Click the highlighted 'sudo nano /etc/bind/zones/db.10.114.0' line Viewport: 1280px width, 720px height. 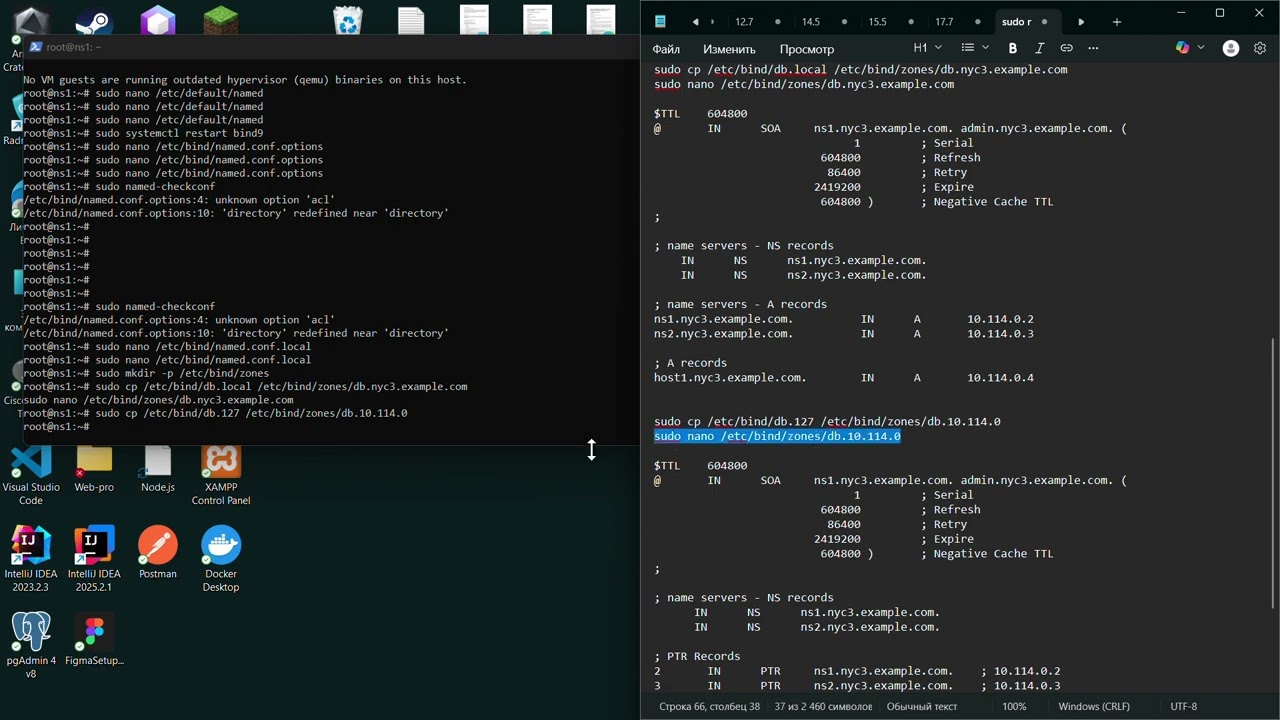(777, 436)
